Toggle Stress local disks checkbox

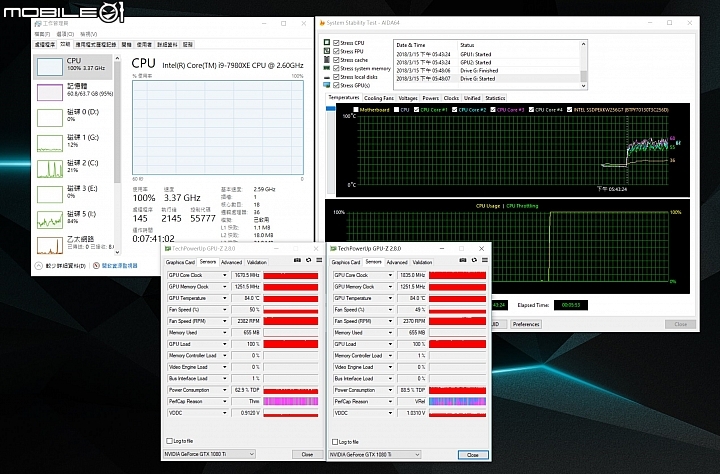tap(336, 77)
